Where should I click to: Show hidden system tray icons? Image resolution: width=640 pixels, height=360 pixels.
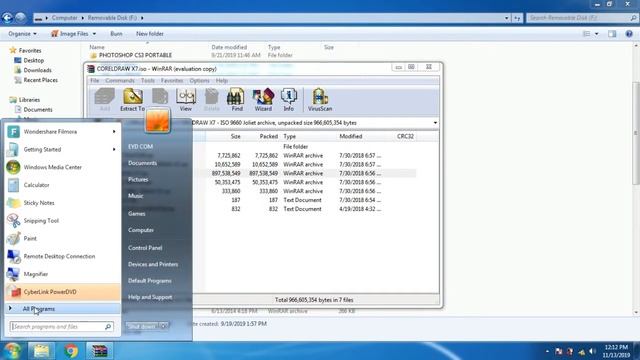click(547, 351)
